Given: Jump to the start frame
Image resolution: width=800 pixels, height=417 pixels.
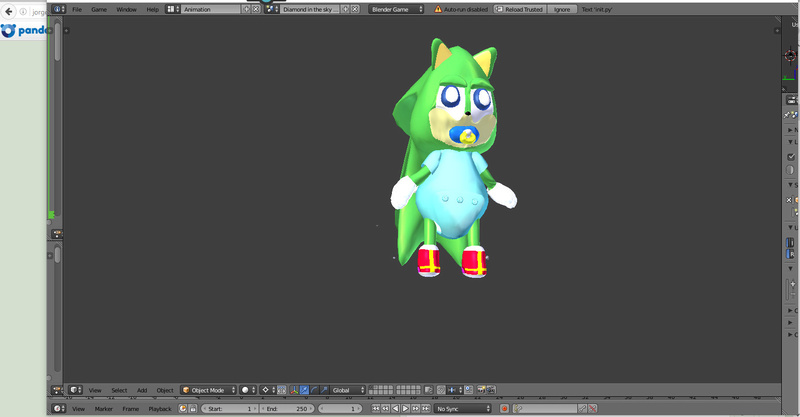Looking at the screenshot, I should click(376, 408).
